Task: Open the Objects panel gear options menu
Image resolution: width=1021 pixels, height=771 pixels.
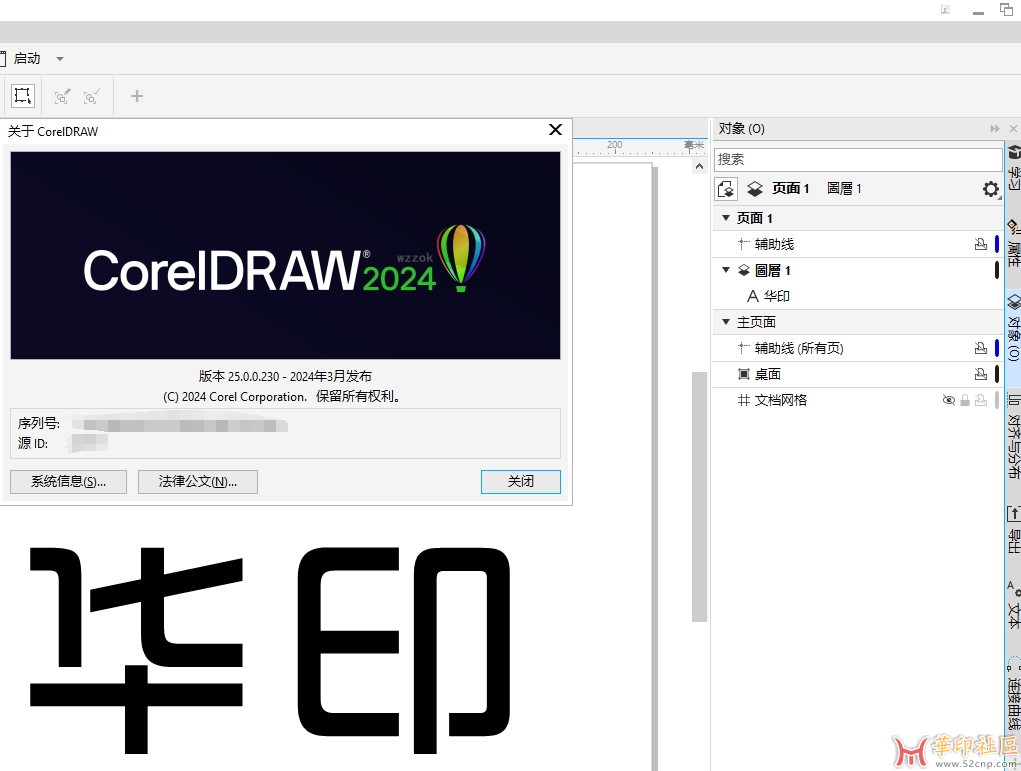Action: pos(991,189)
